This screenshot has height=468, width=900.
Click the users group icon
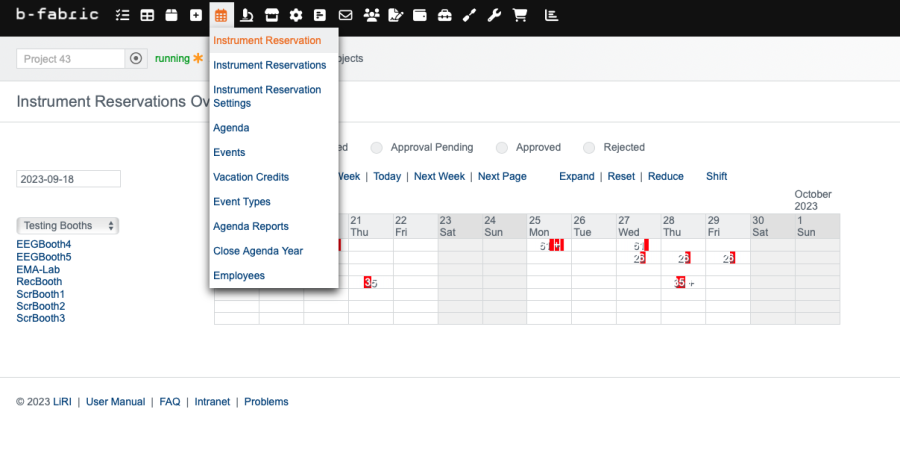pos(371,15)
